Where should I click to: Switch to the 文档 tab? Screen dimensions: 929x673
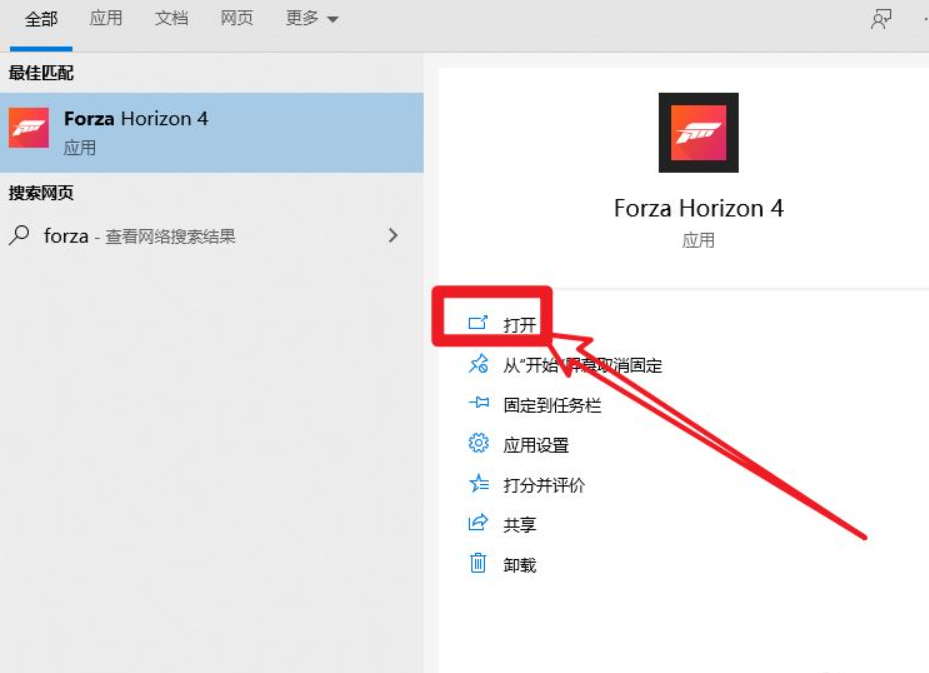(x=171, y=18)
